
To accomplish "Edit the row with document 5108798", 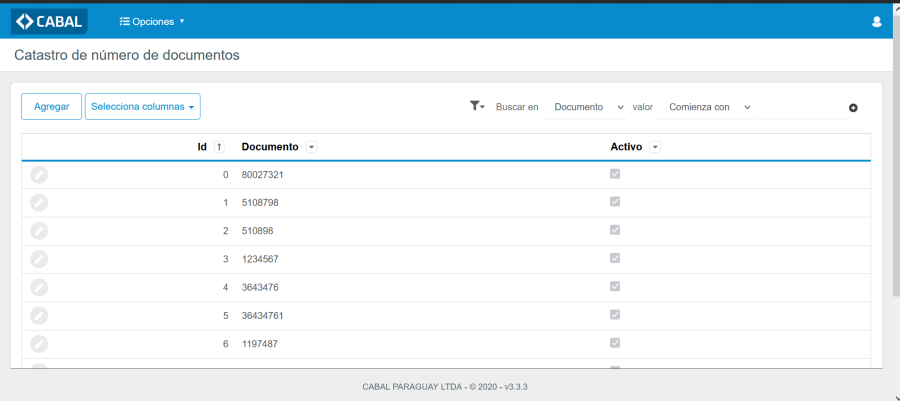I will [x=39, y=203].
